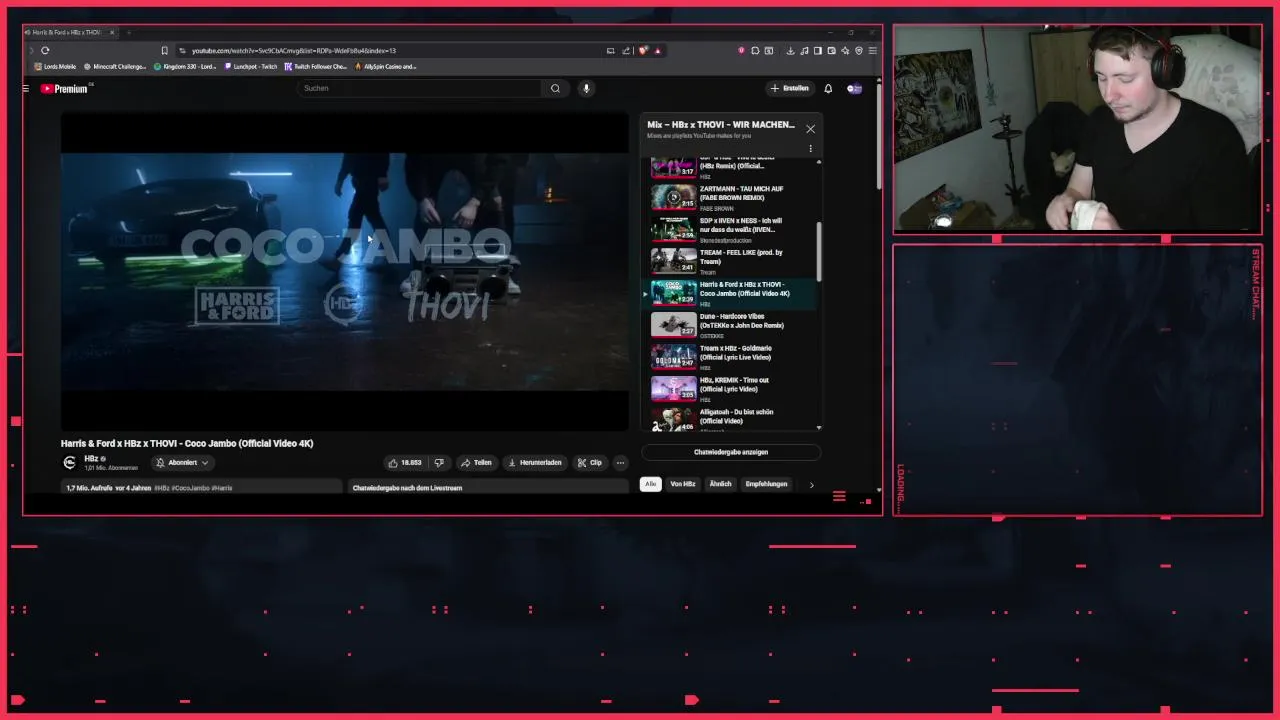
Task: Click the Brave shields icon in the address bar
Action: (644, 50)
